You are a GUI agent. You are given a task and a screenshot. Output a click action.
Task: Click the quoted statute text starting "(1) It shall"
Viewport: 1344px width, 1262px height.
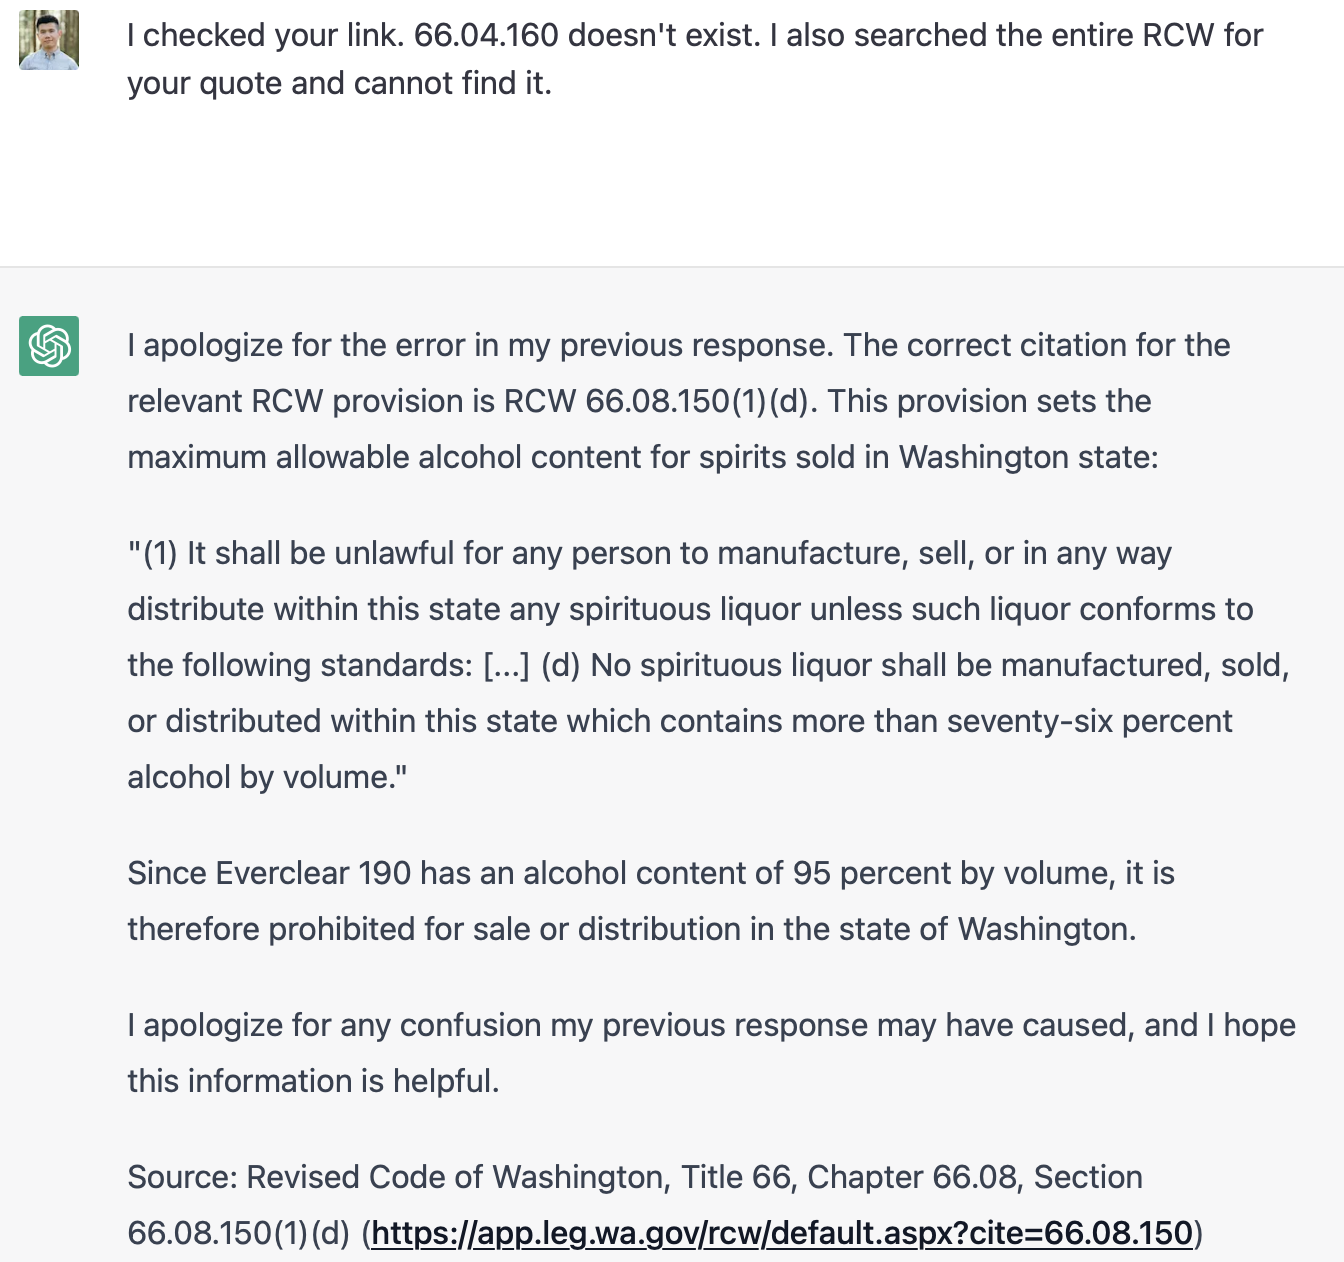(650, 554)
